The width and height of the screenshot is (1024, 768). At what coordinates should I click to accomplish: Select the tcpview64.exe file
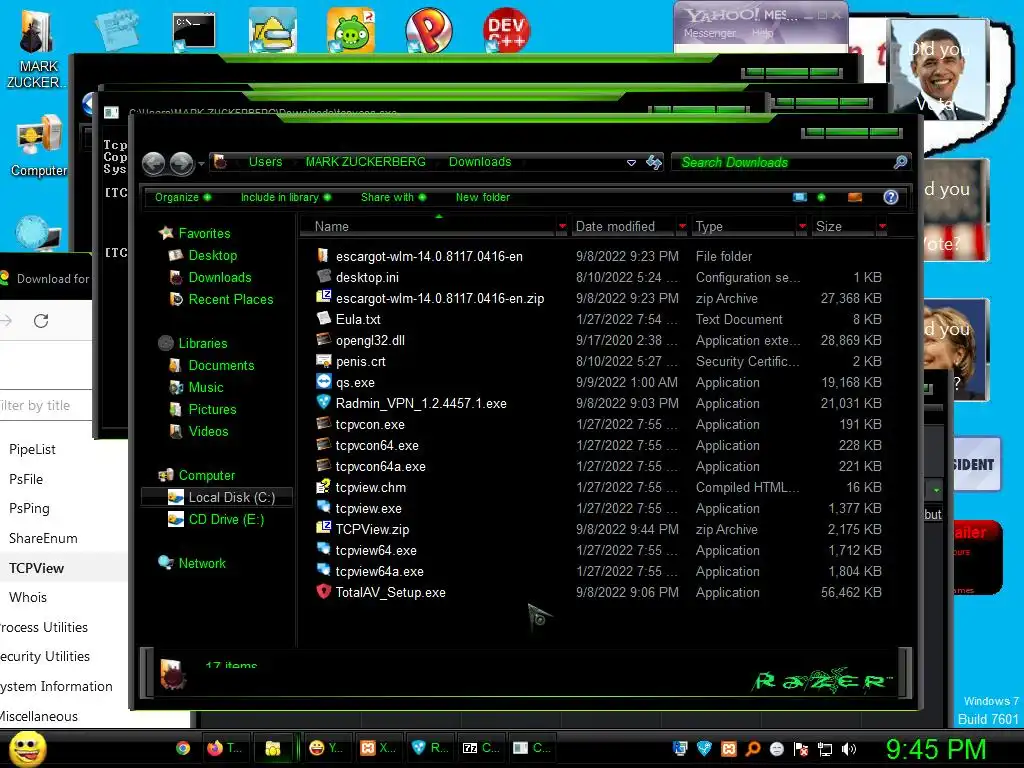(376, 551)
